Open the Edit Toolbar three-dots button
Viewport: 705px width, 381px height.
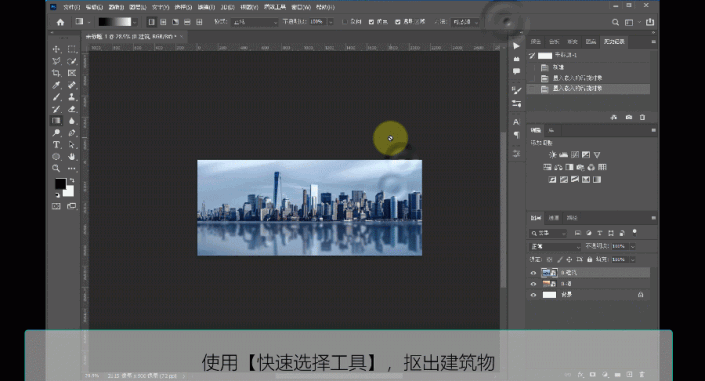coord(71,168)
